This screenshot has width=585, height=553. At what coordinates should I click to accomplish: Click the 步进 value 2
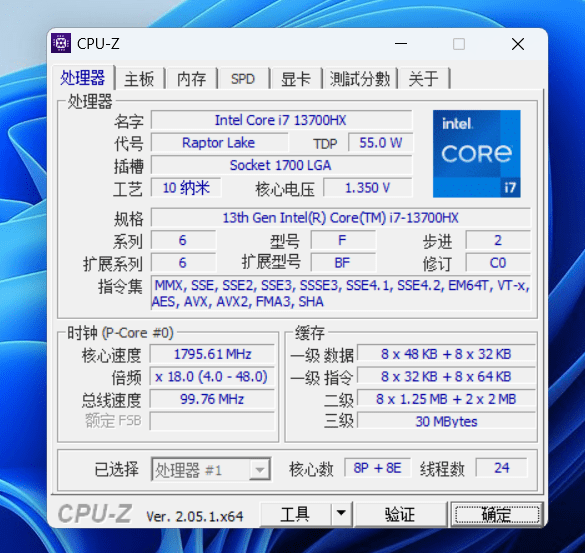(498, 240)
